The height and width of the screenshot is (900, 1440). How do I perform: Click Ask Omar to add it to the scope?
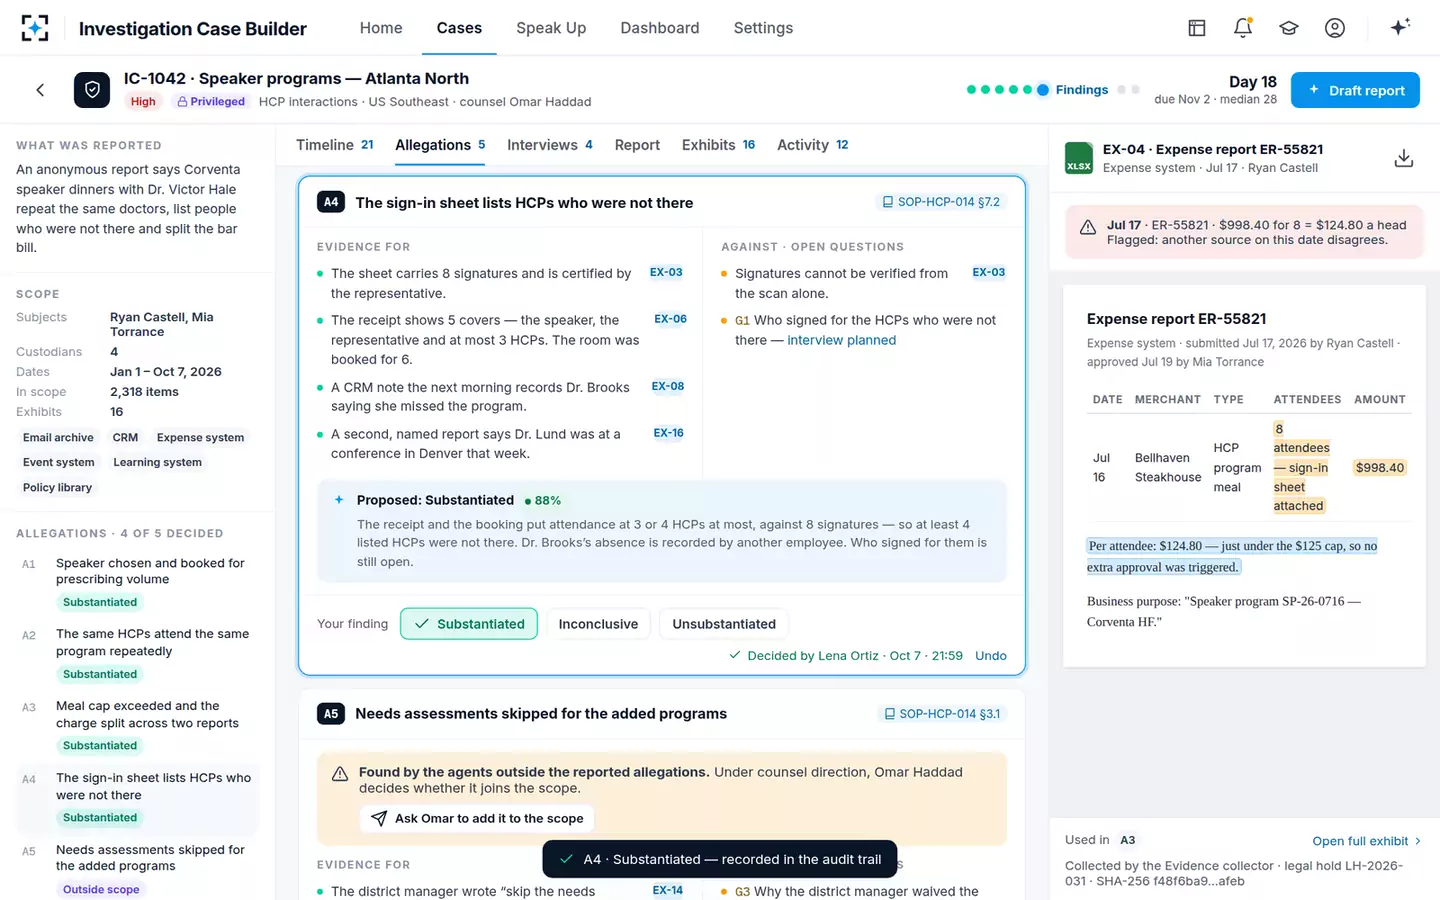[x=477, y=818]
